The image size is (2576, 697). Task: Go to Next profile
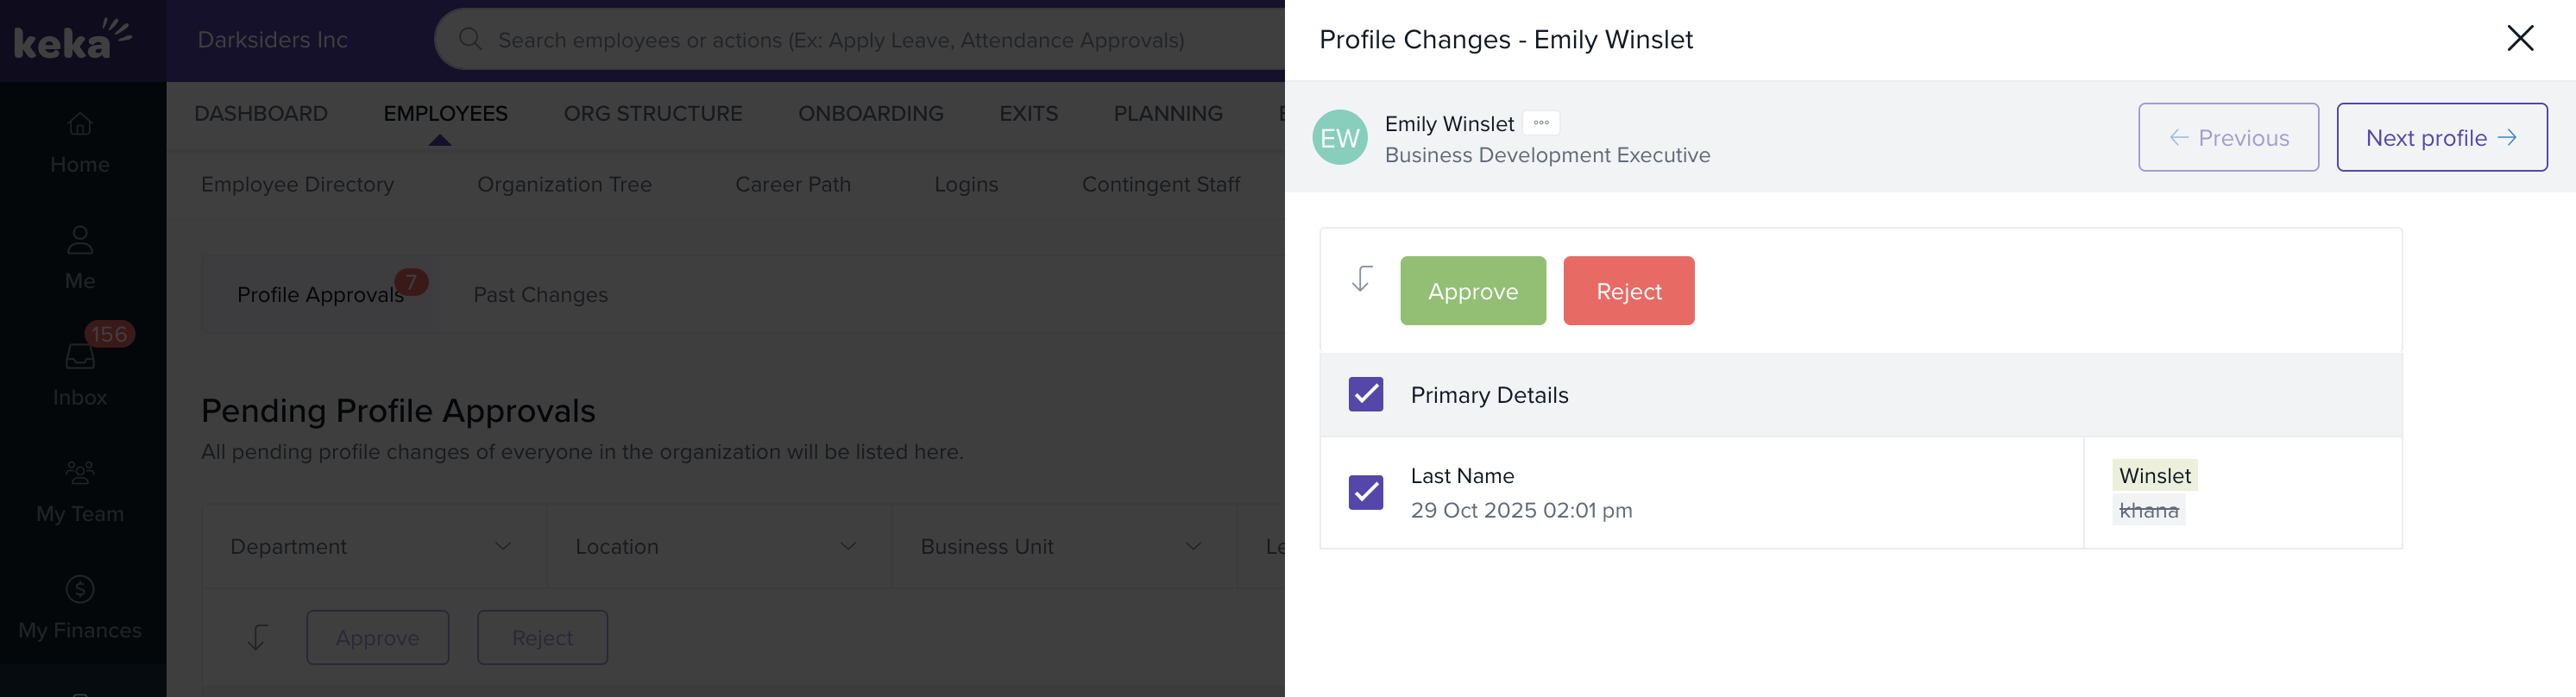(x=2441, y=138)
